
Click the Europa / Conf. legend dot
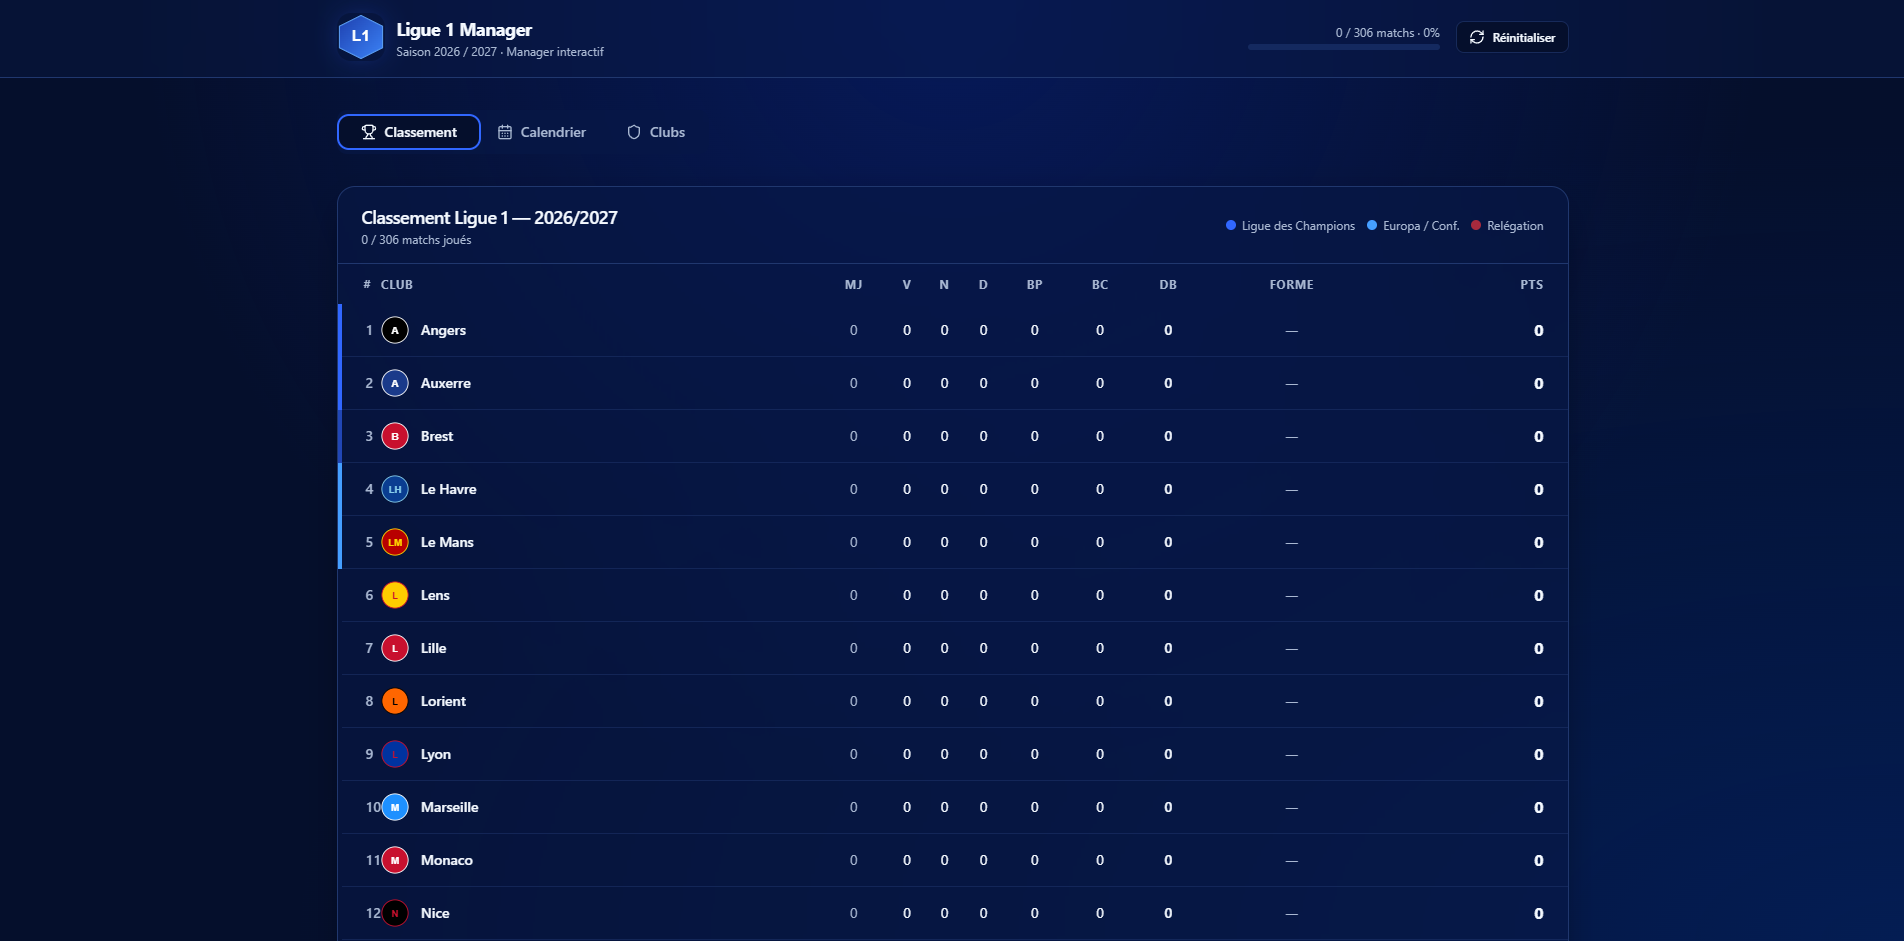1372,225
